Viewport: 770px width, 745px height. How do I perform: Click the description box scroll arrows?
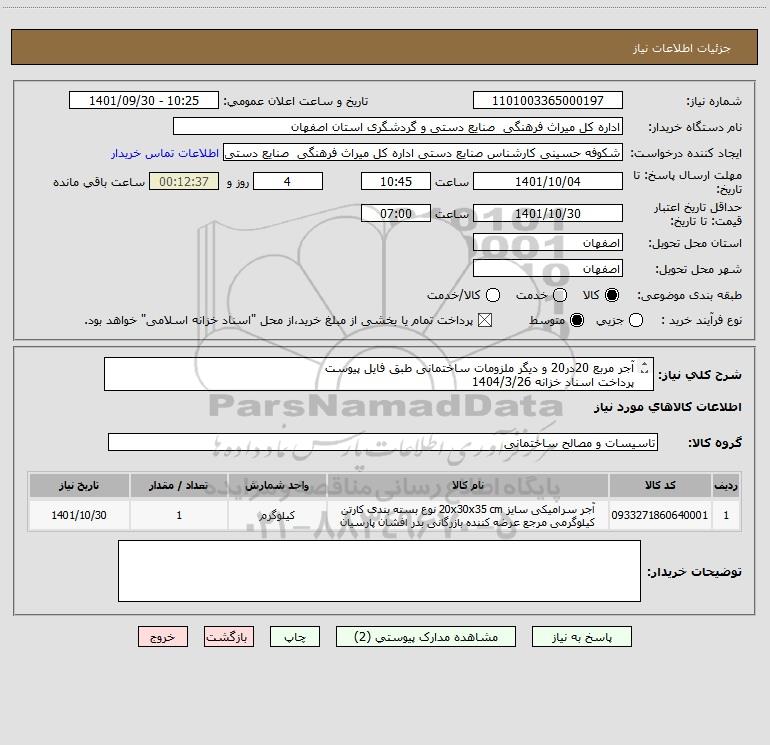[x=645, y=367]
